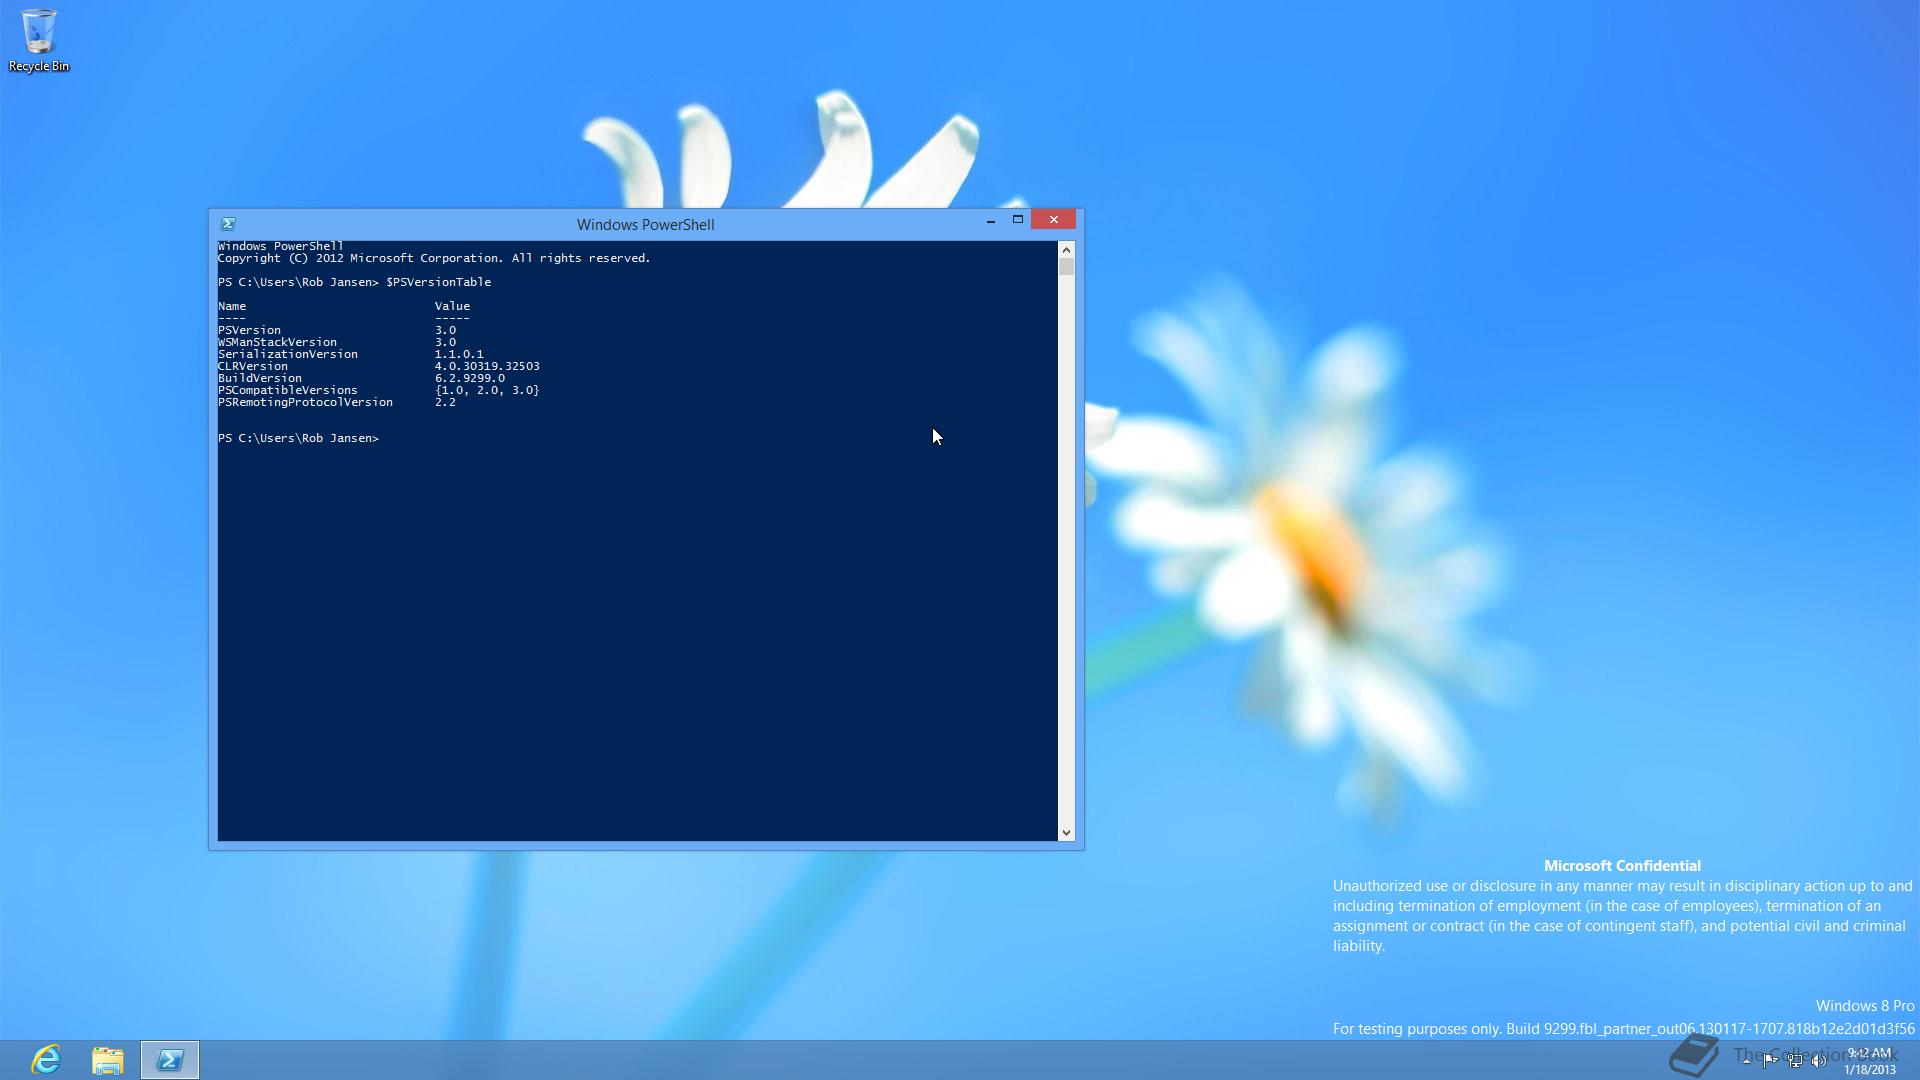This screenshot has width=1920, height=1080.
Task: Click the last PS C:\Users\Rob Jansen> prompt
Action: [298, 439]
